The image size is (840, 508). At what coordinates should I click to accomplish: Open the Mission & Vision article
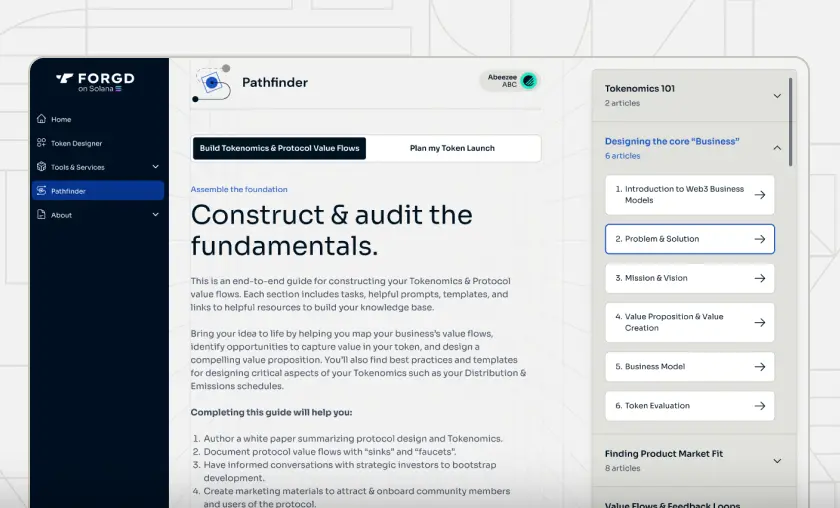pos(689,278)
